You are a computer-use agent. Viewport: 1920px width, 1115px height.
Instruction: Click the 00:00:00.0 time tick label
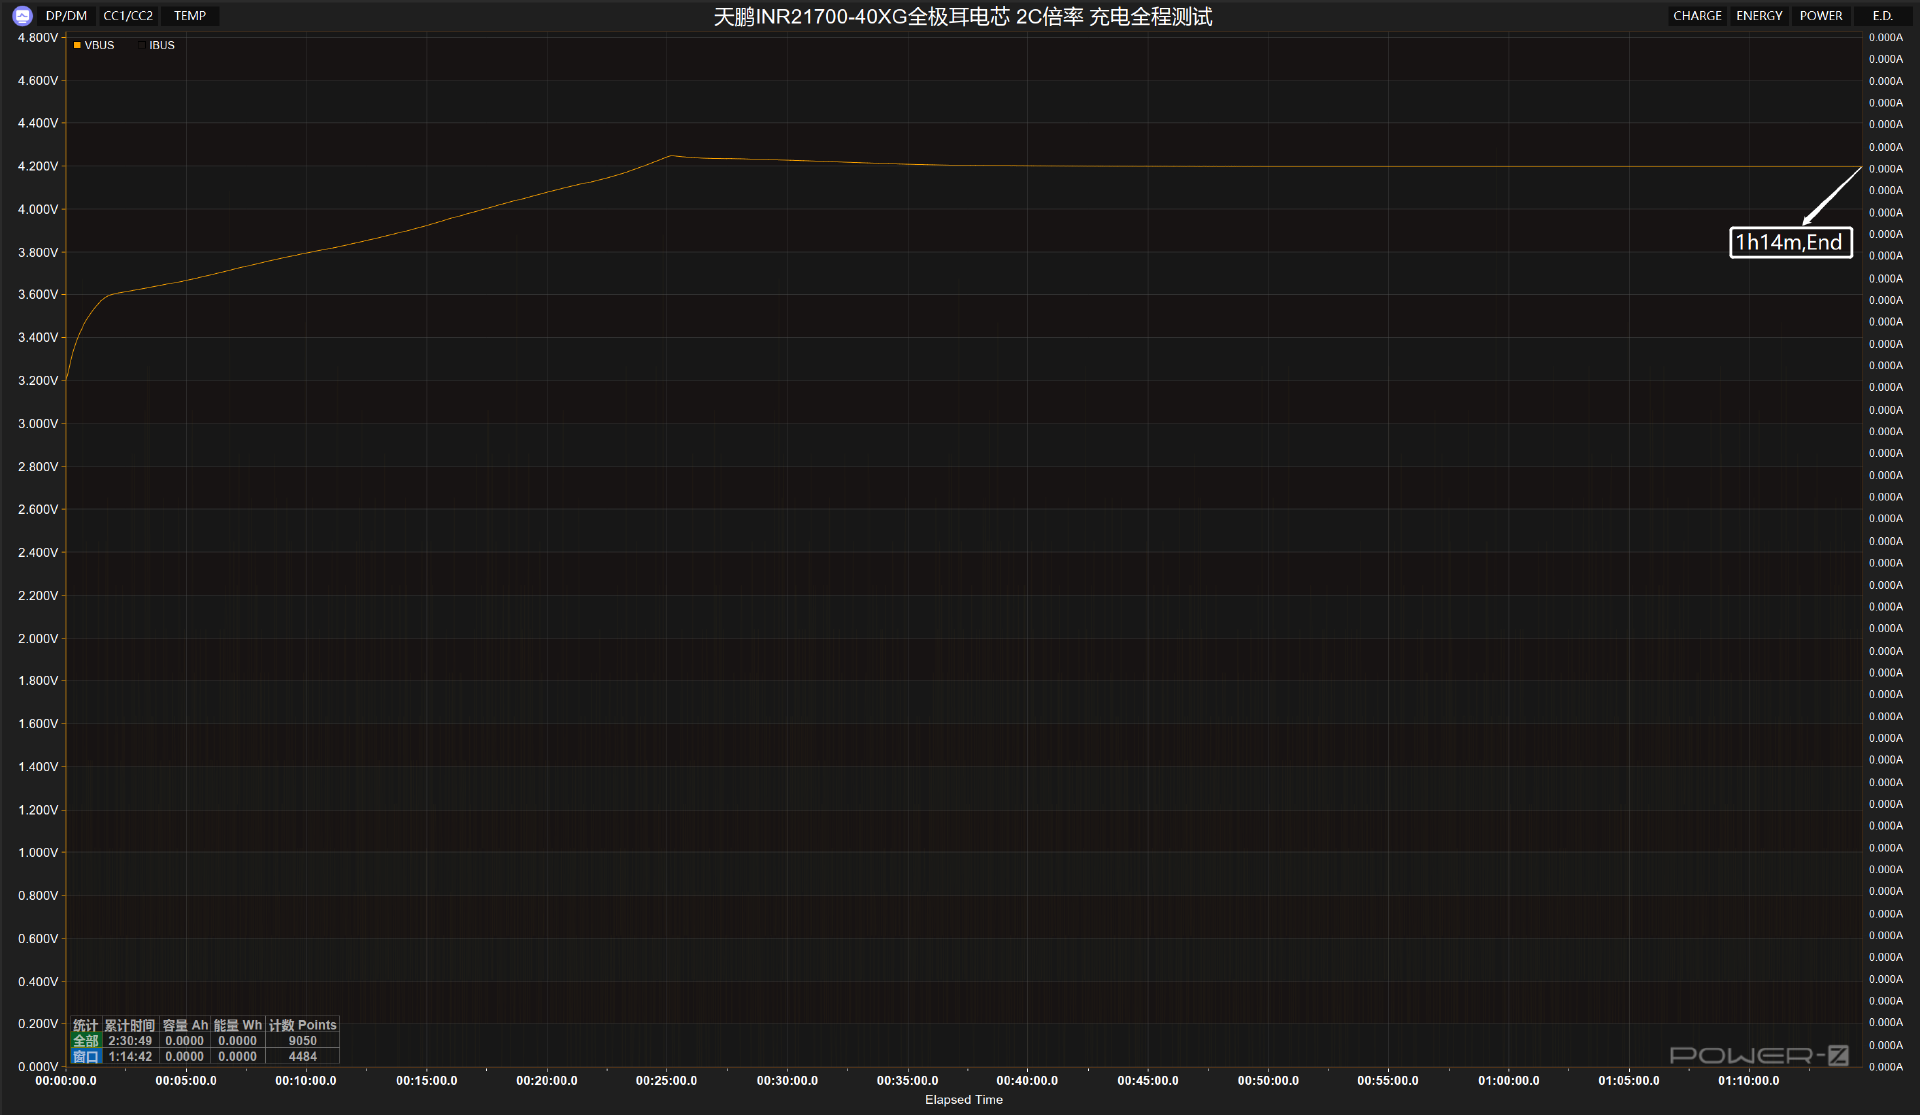click(x=66, y=1081)
